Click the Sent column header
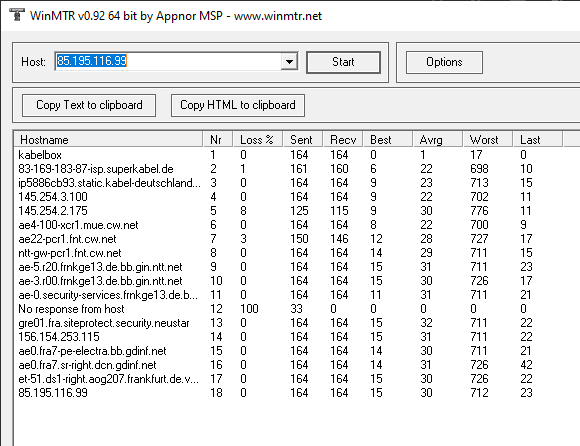580x446 pixels. point(303,139)
